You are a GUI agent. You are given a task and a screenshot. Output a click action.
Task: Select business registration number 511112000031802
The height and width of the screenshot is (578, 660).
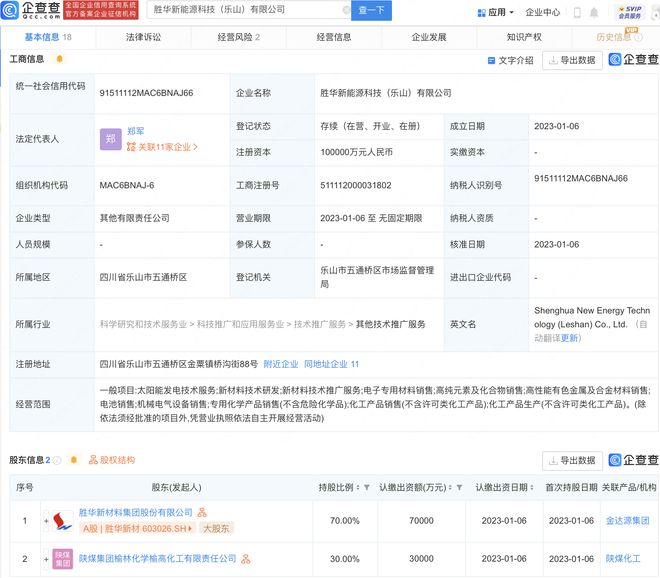click(x=356, y=185)
